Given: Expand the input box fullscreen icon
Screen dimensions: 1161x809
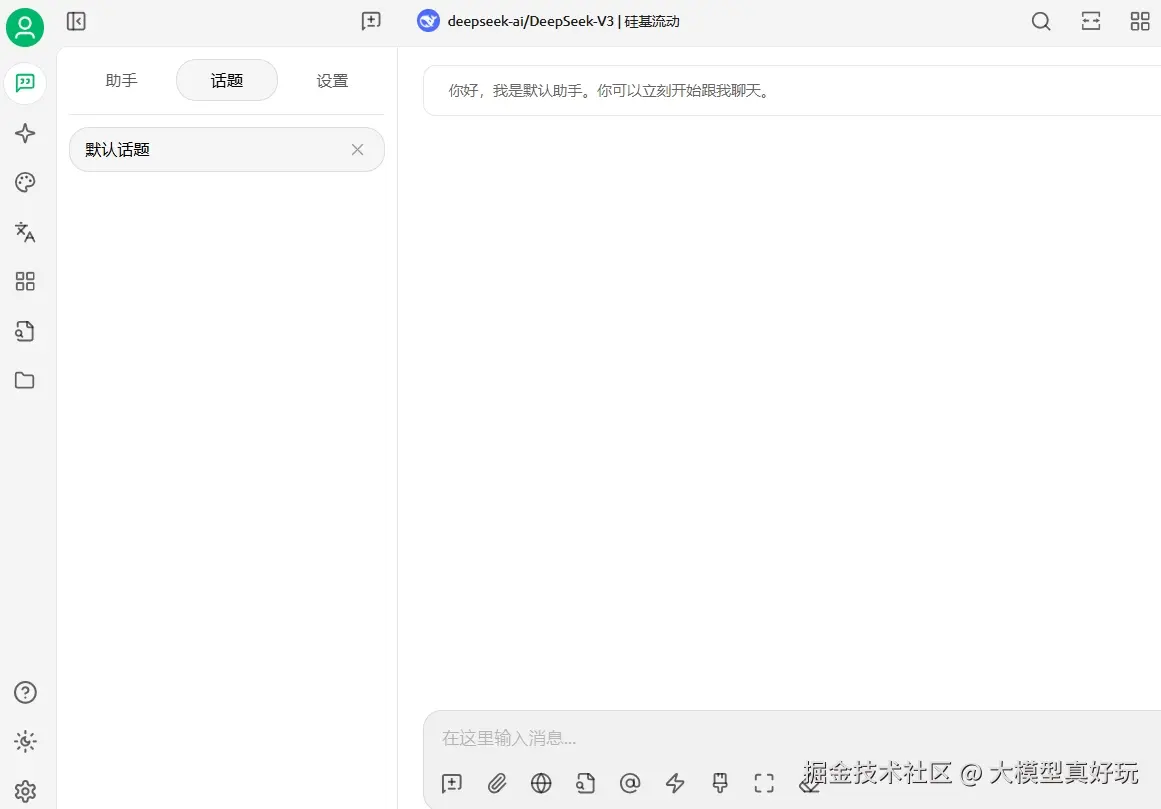Looking at the screenshot, I should [764, 783].
